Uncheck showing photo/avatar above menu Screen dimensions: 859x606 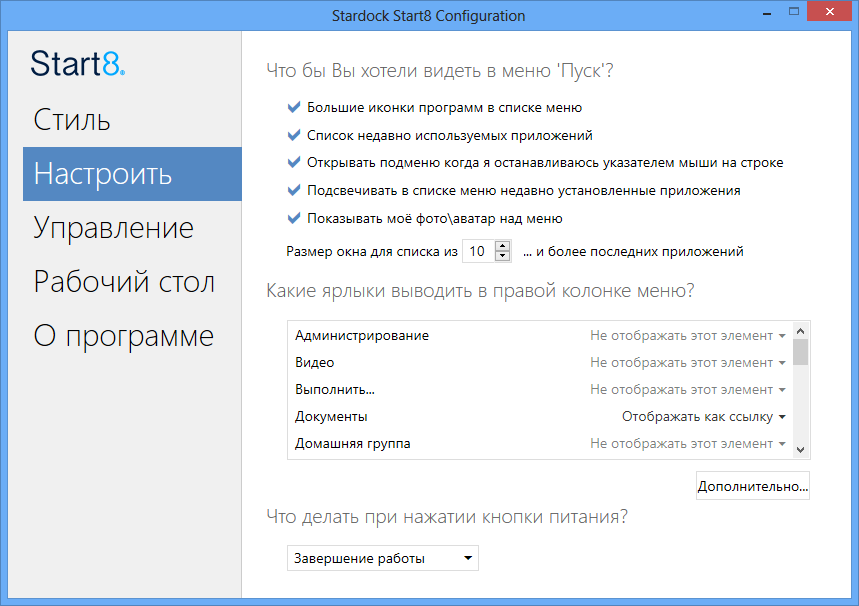tap(293, 217)
